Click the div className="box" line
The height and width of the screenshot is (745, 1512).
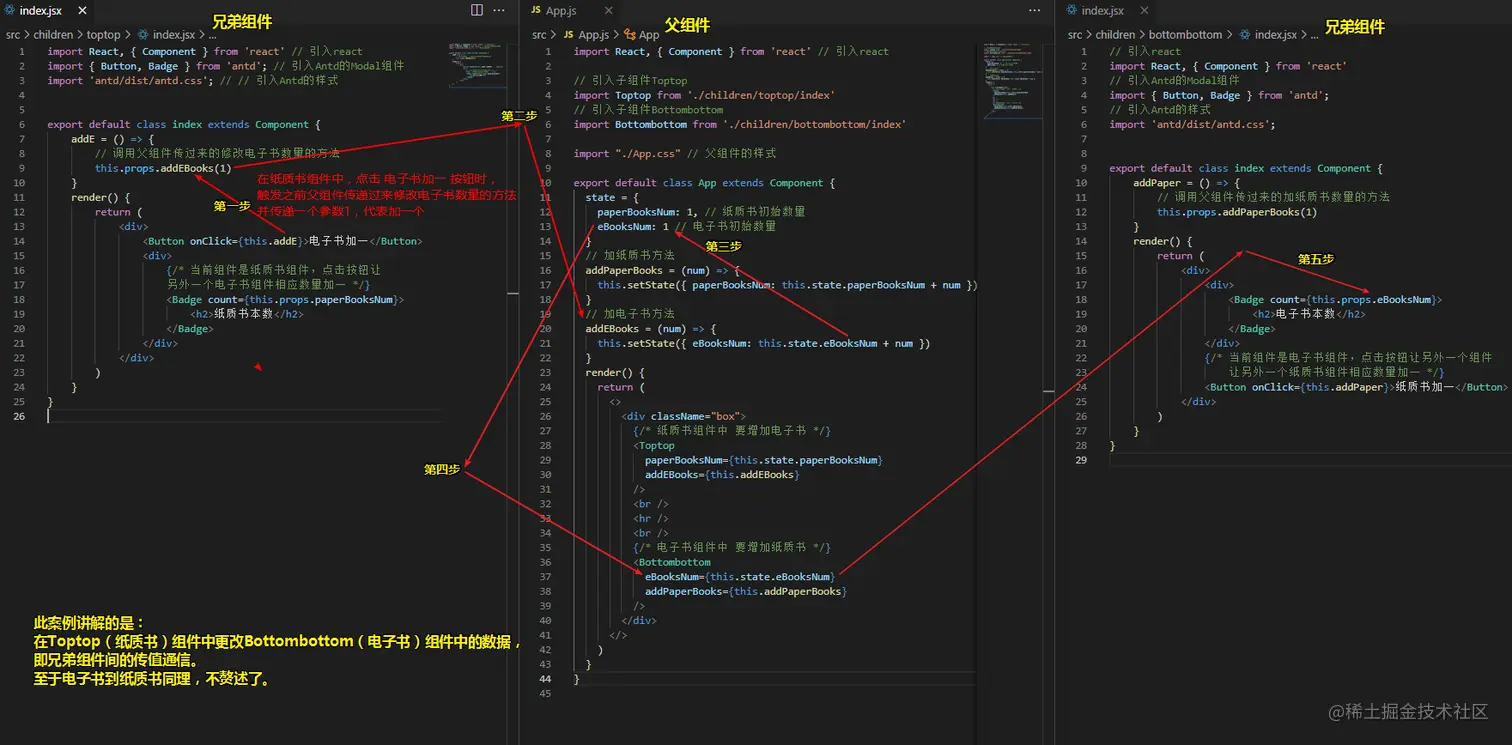point(683,416)
